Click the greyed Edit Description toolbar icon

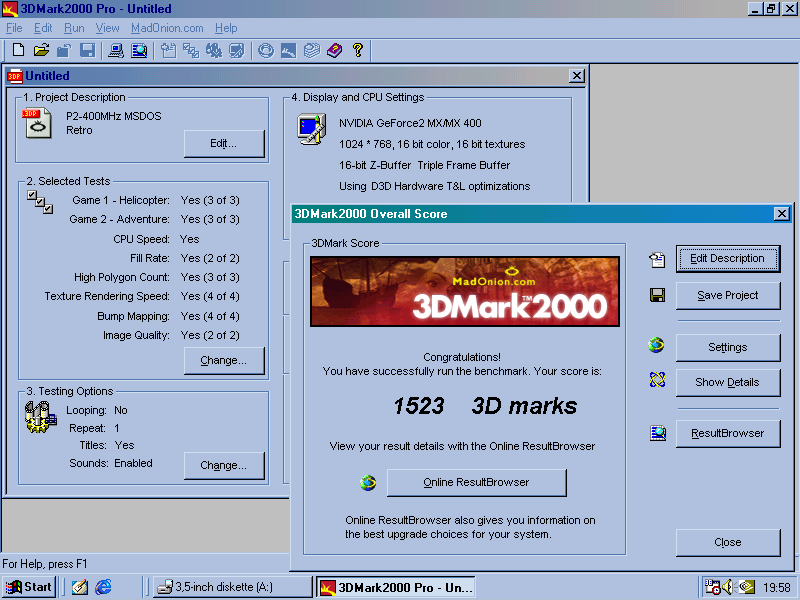coord(168,50)
